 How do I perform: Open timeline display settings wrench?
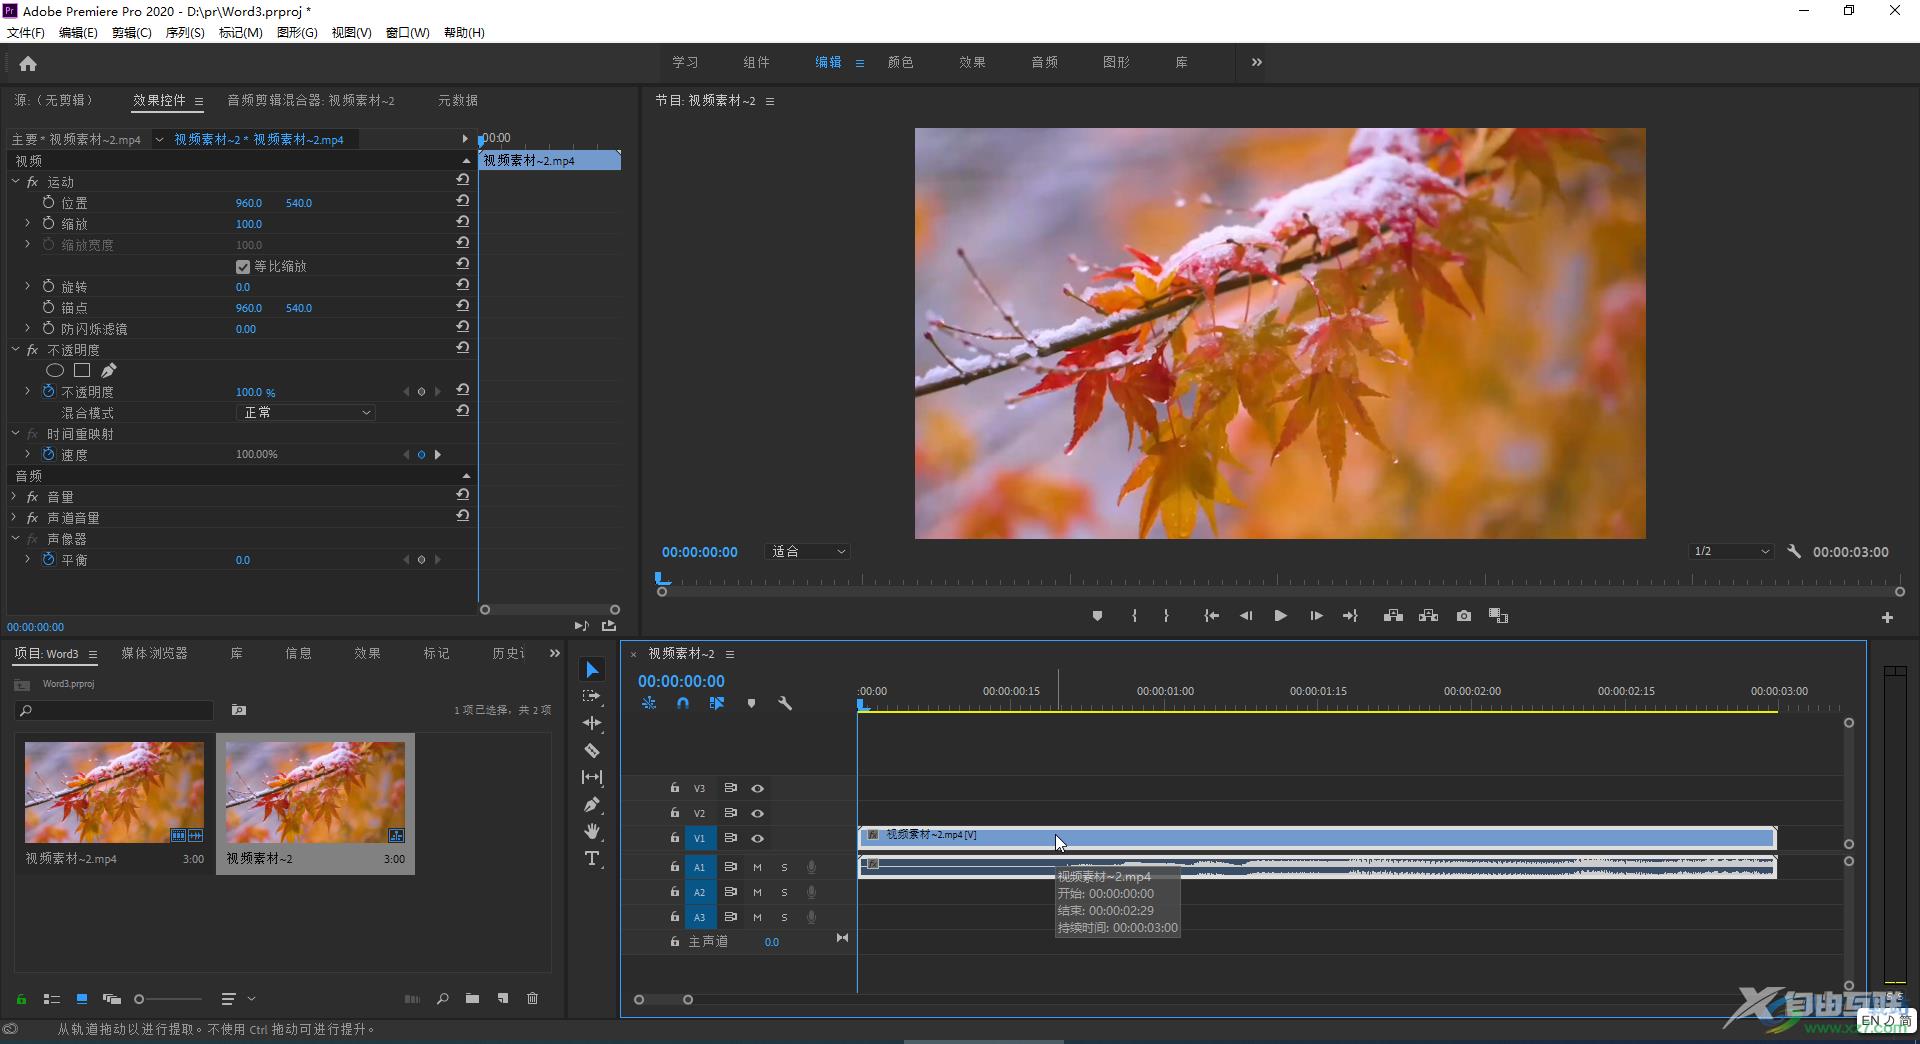[785, 704]
